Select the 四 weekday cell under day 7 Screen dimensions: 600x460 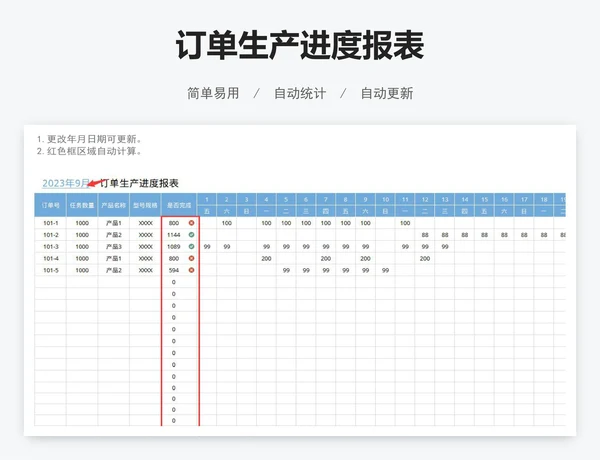326,211
